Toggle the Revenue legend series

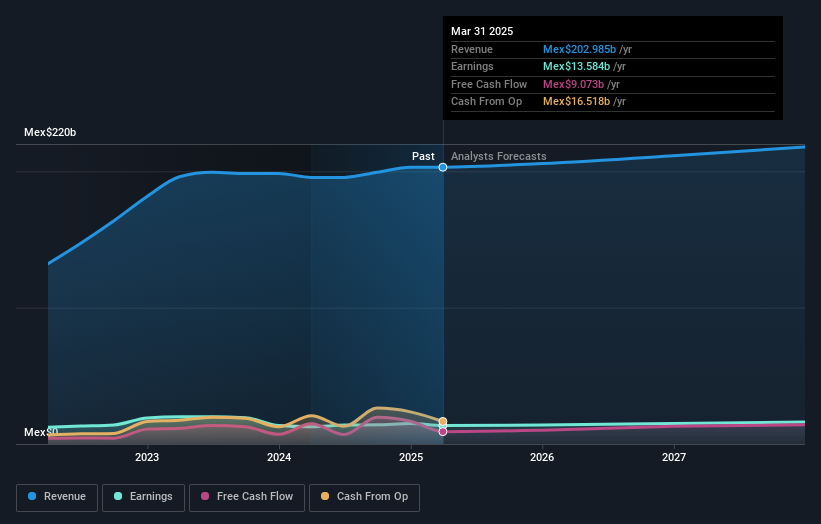[57, 497]
